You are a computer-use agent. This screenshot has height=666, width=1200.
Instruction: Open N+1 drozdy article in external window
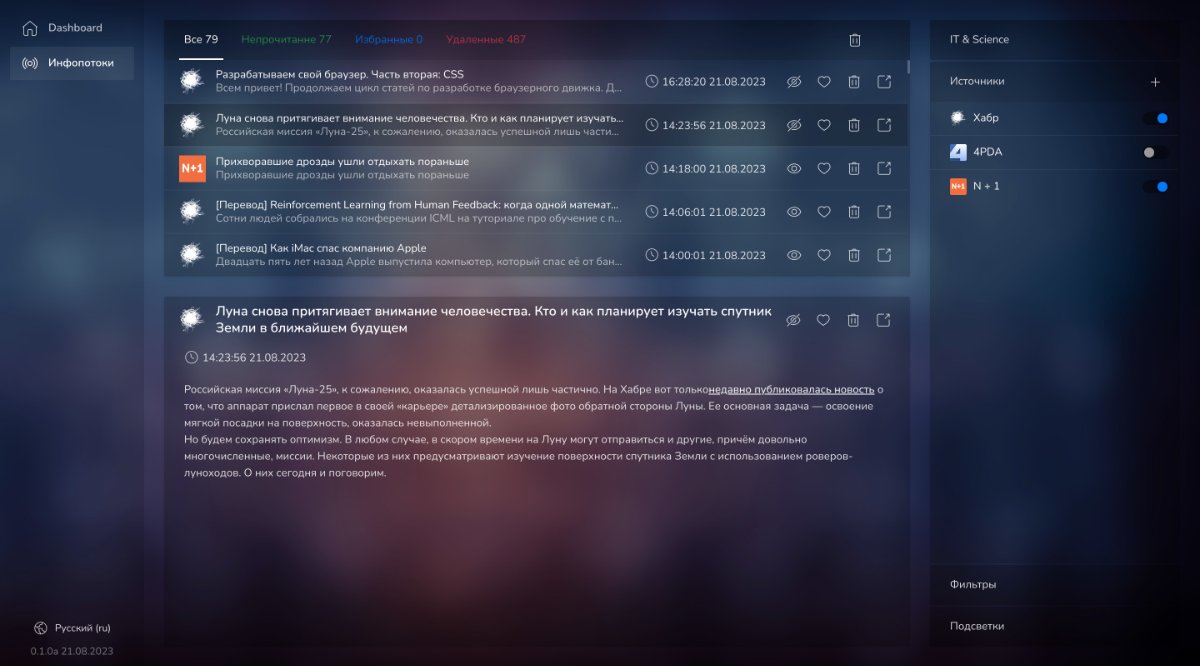pos(884,169)
